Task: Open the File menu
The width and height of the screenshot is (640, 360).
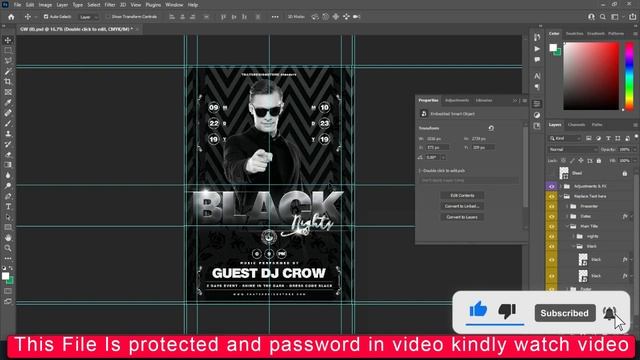Action: pyautogui.click(x=17, y=5)
